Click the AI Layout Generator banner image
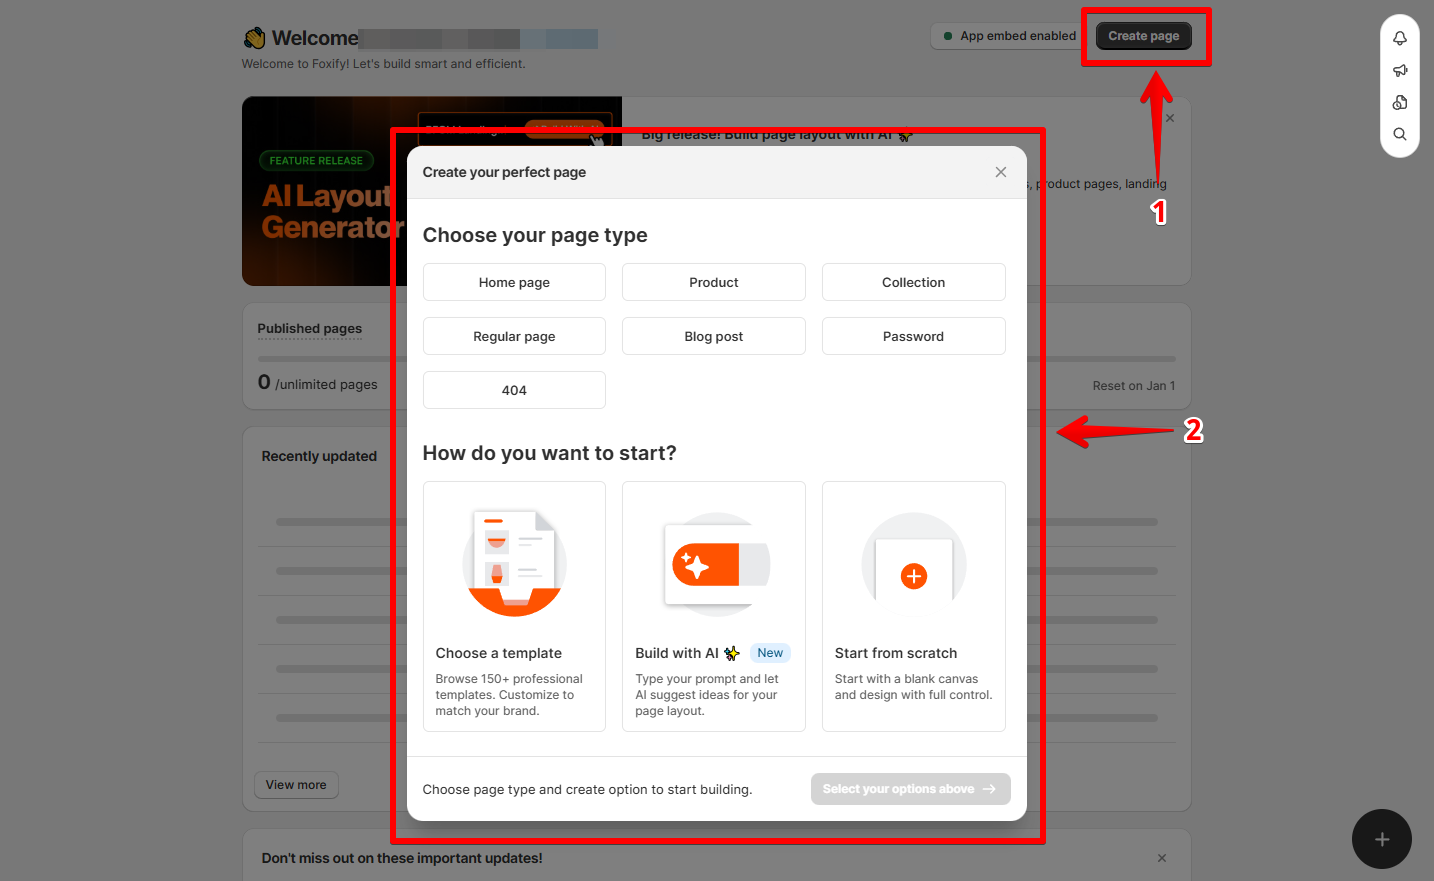 pyautogui.click(x=325, y=191)
